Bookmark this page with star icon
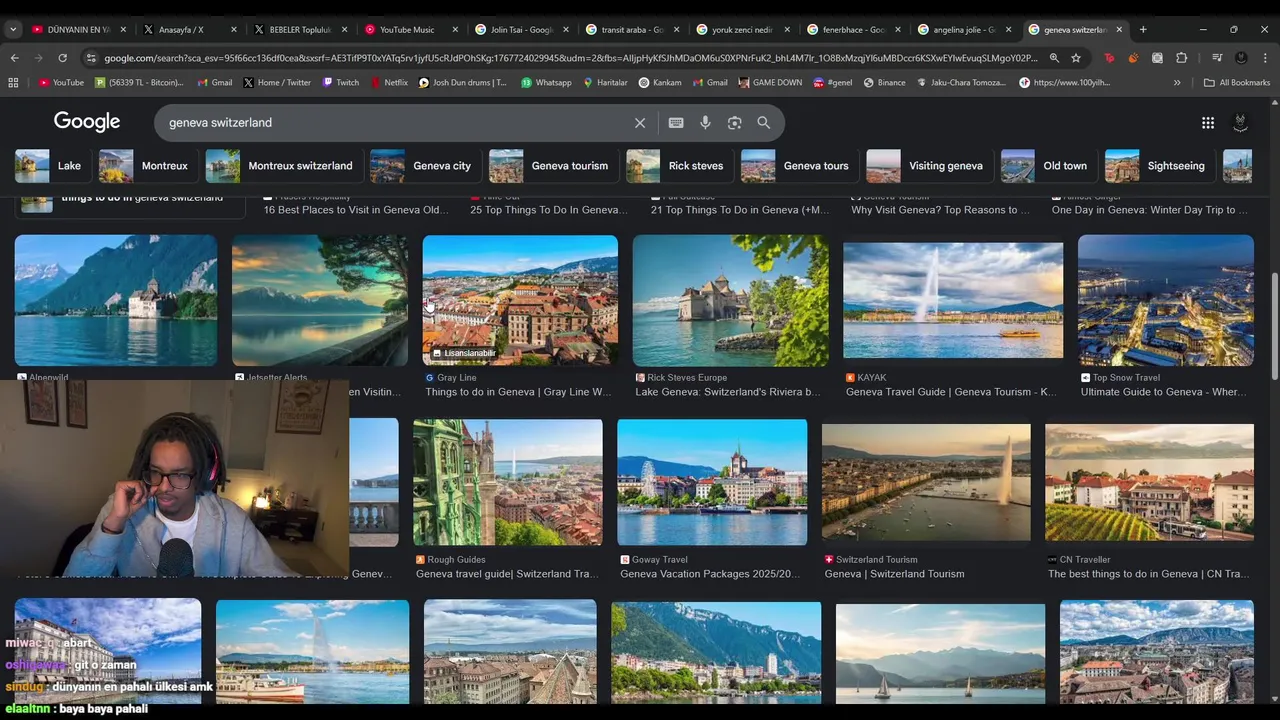Screen dimensions: 1280x720 pyautogui.click(x=1076, y=58)
